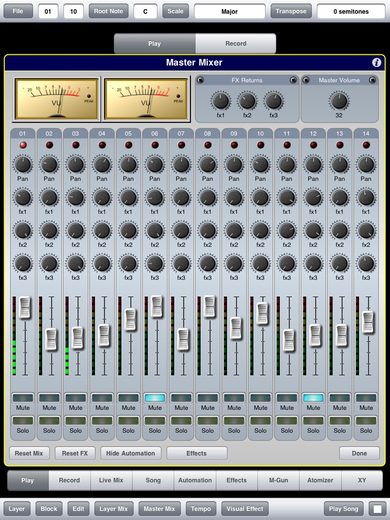Open the Transpose value 0 semitones
Image resolution: width=390 pixels, height=520 pixels.
pos(351,11)
